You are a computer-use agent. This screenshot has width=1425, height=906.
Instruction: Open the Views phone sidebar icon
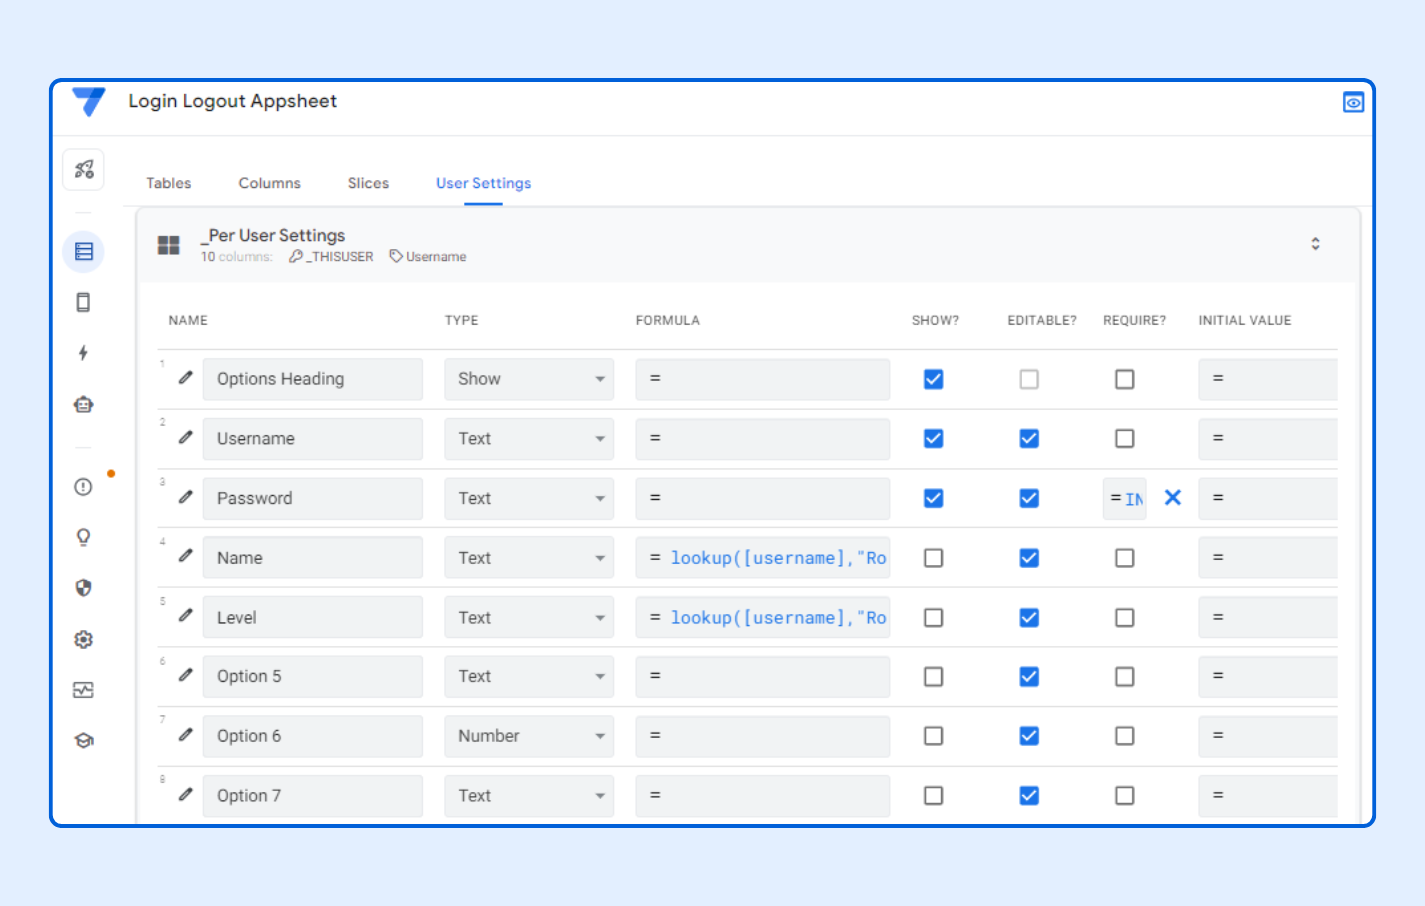pos(83,302)
